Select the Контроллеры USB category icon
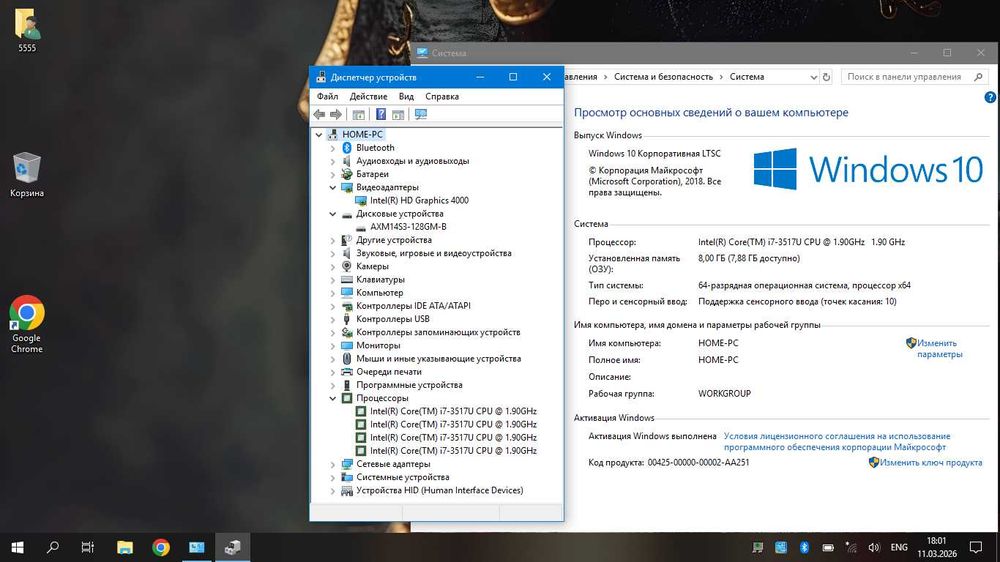Image resolution: width=1000 pixels, height=562 pixels. [x=347, y=319]
